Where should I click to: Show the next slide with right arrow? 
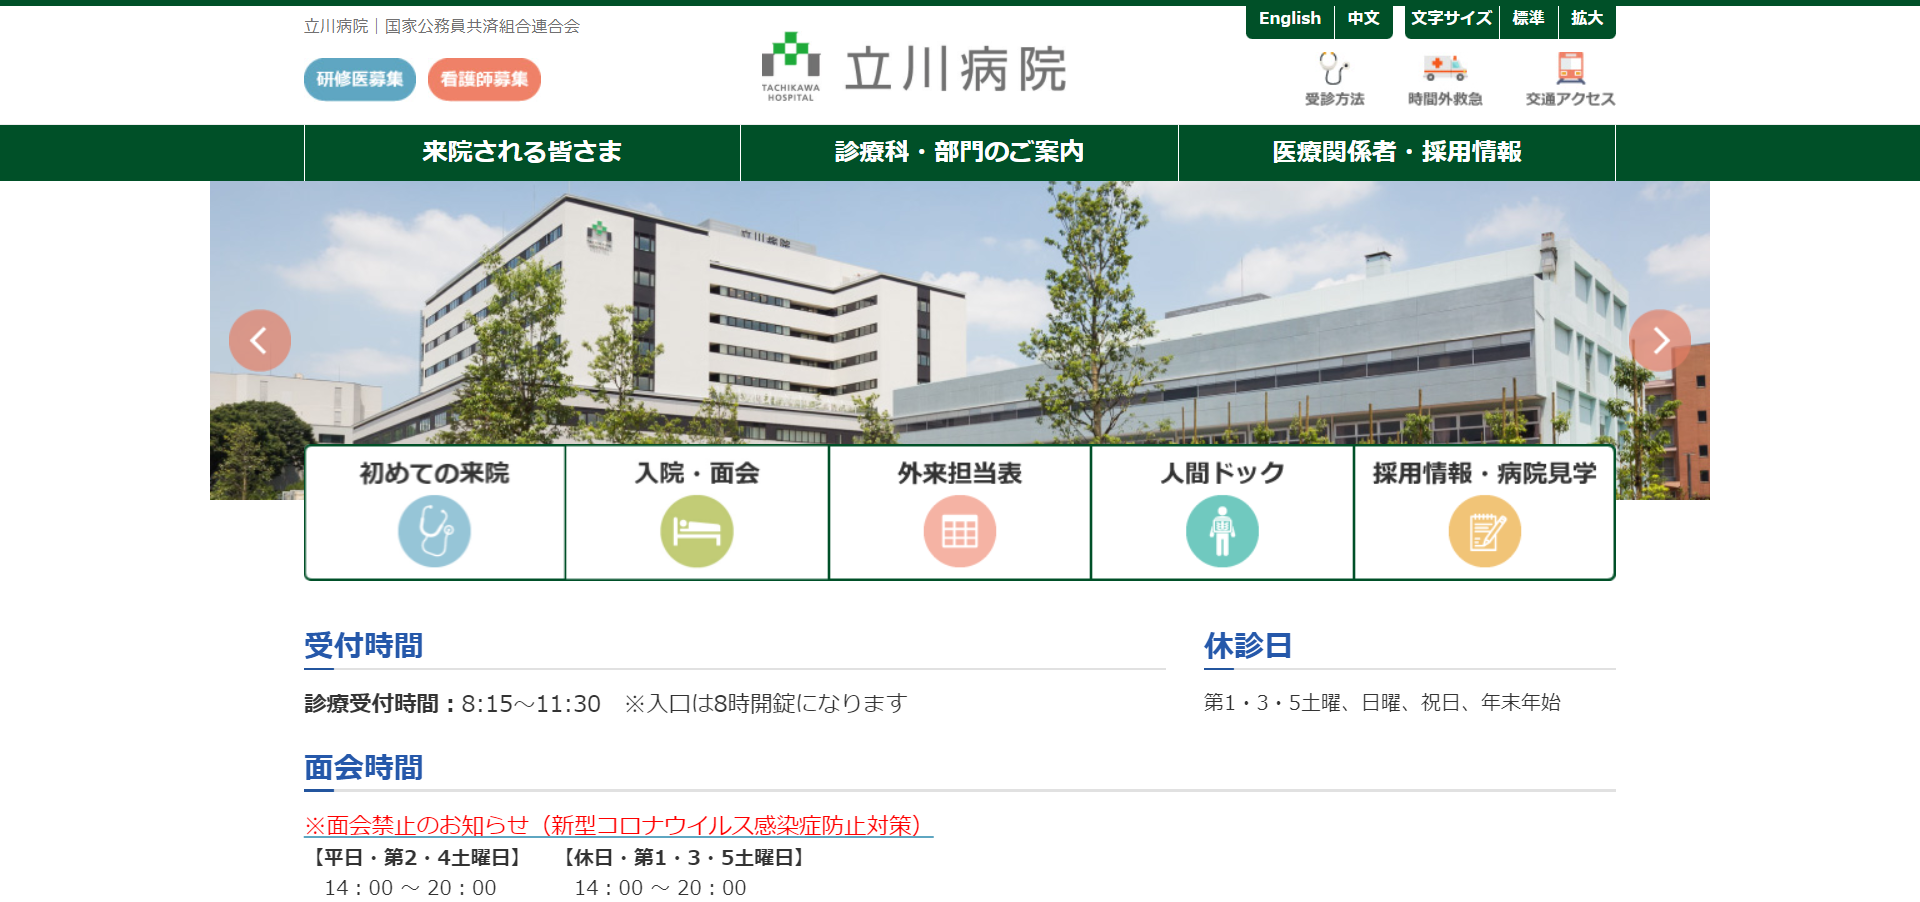[1660, 340]
